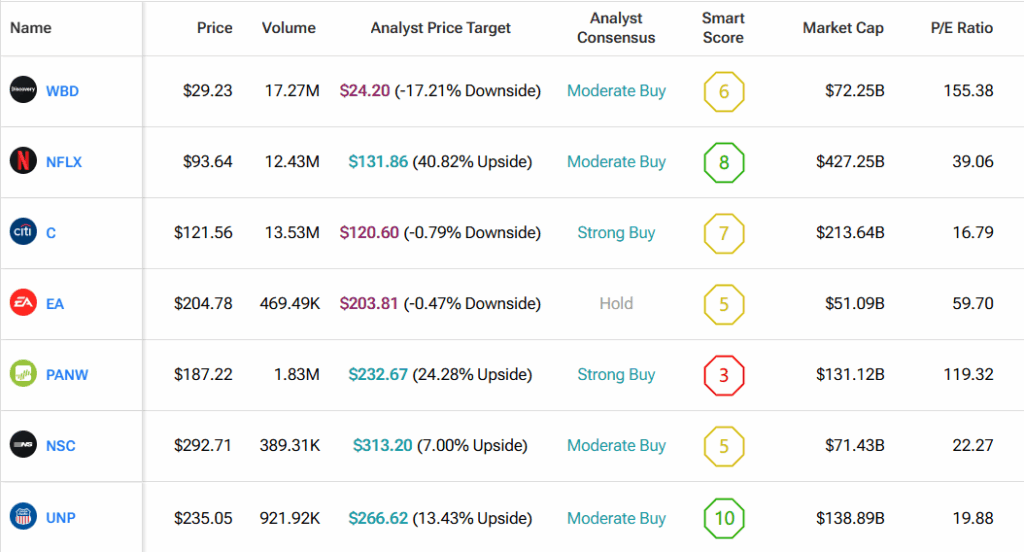
Task: Click the Market Cap column header
Action: click(x=843, y=28)
